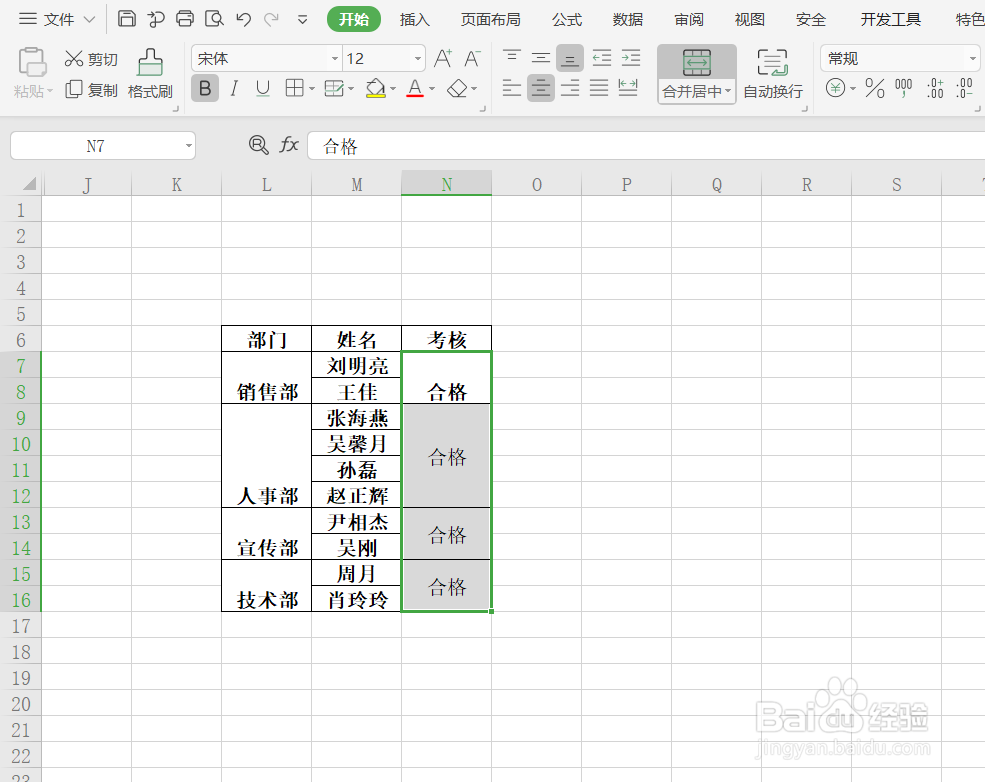The width and height of the screenshot is (985, 782).
Task: Click row header 17
Action: [x=21, y=626]
